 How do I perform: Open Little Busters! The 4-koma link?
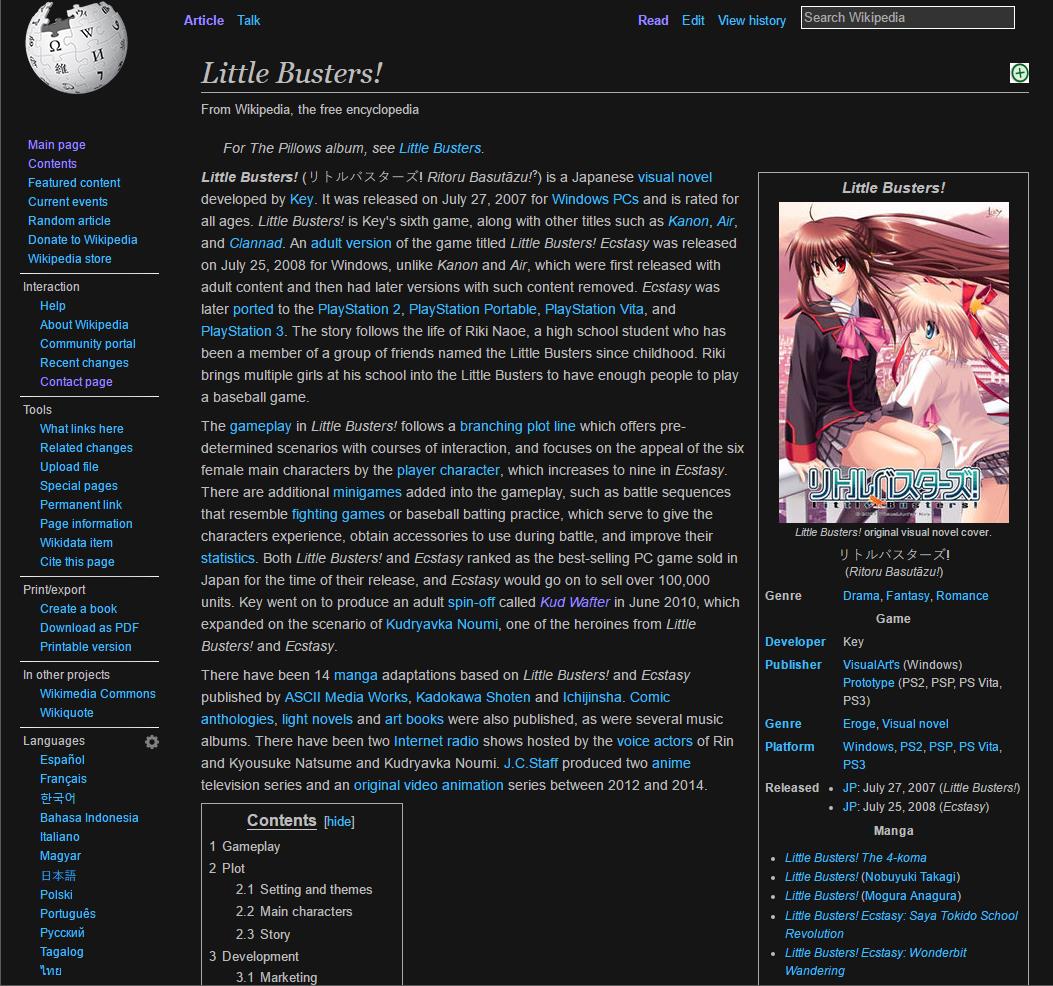coord(856,857)
